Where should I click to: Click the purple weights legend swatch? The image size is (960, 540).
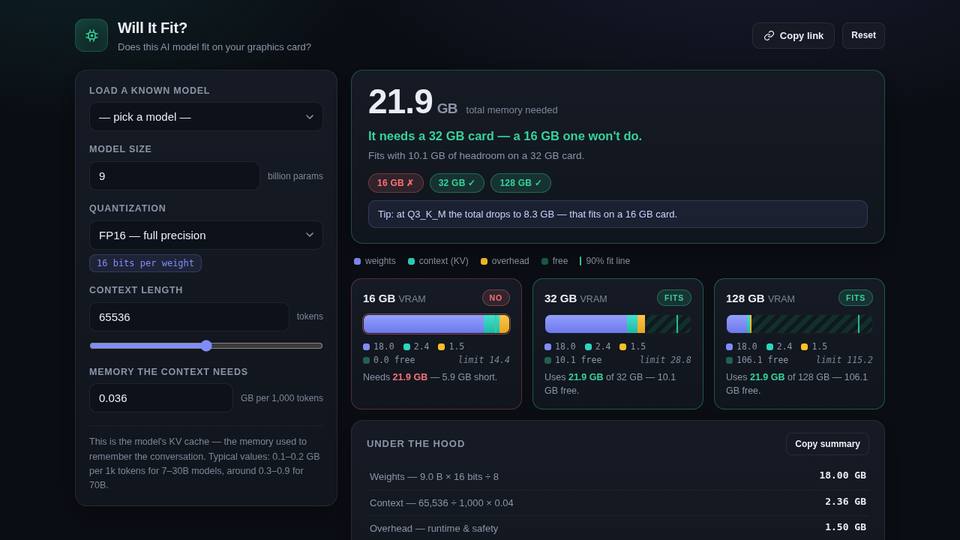pos(358,261)
